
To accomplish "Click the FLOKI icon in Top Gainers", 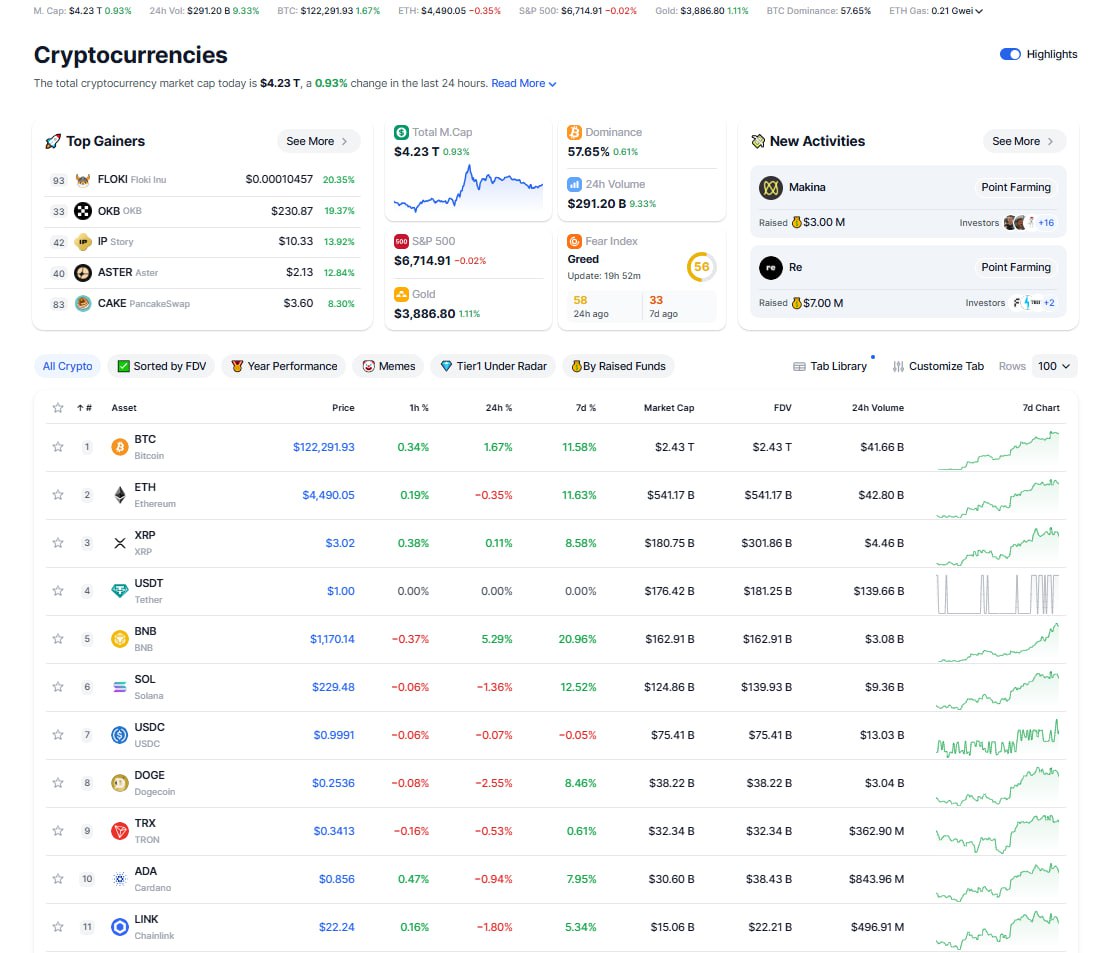I will (83, 180).
